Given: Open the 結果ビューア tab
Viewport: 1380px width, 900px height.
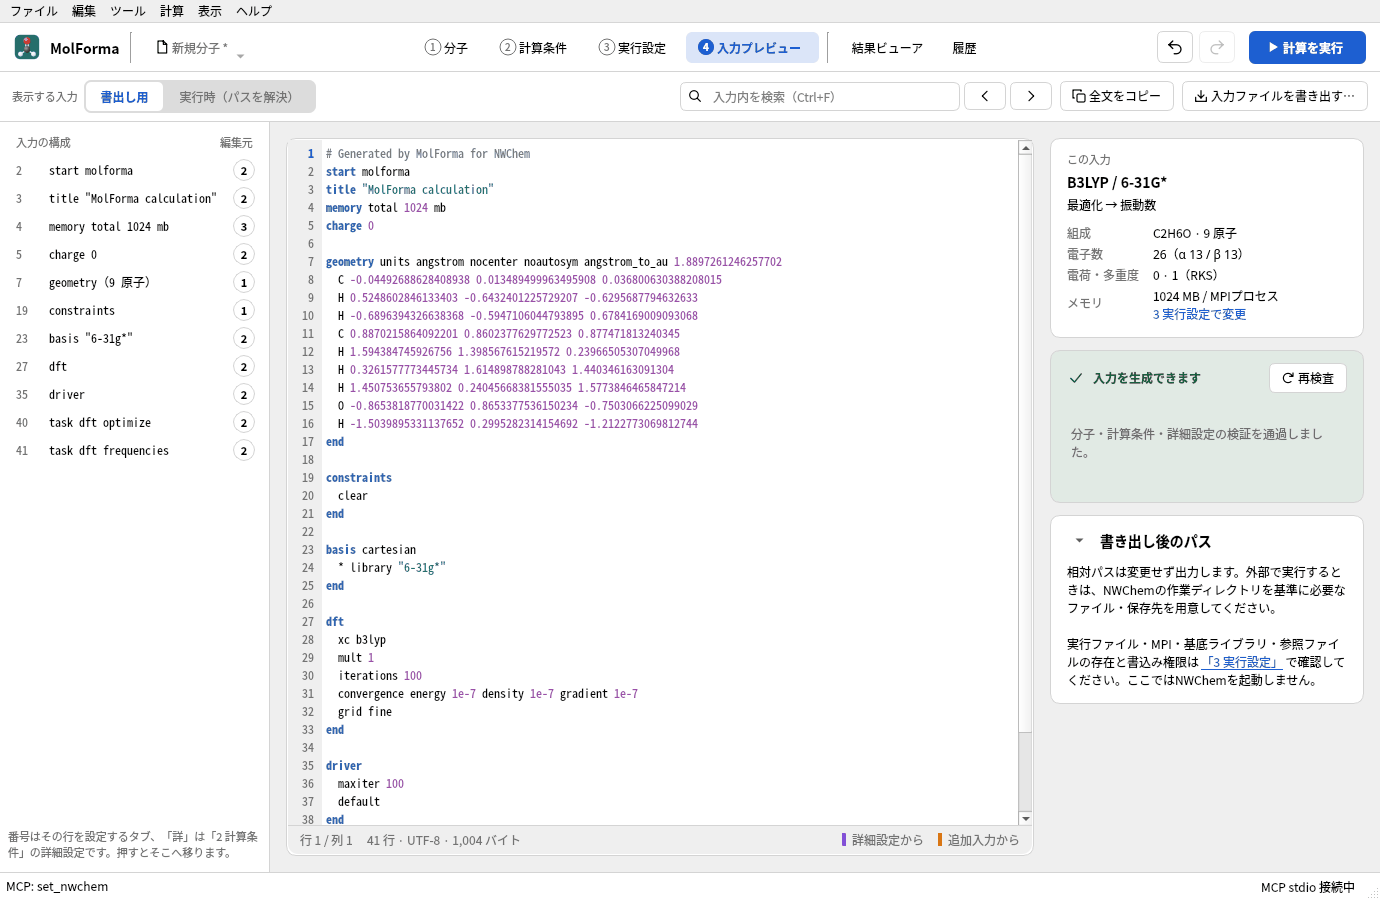Looking at the screenshot, I should (887, 48).
